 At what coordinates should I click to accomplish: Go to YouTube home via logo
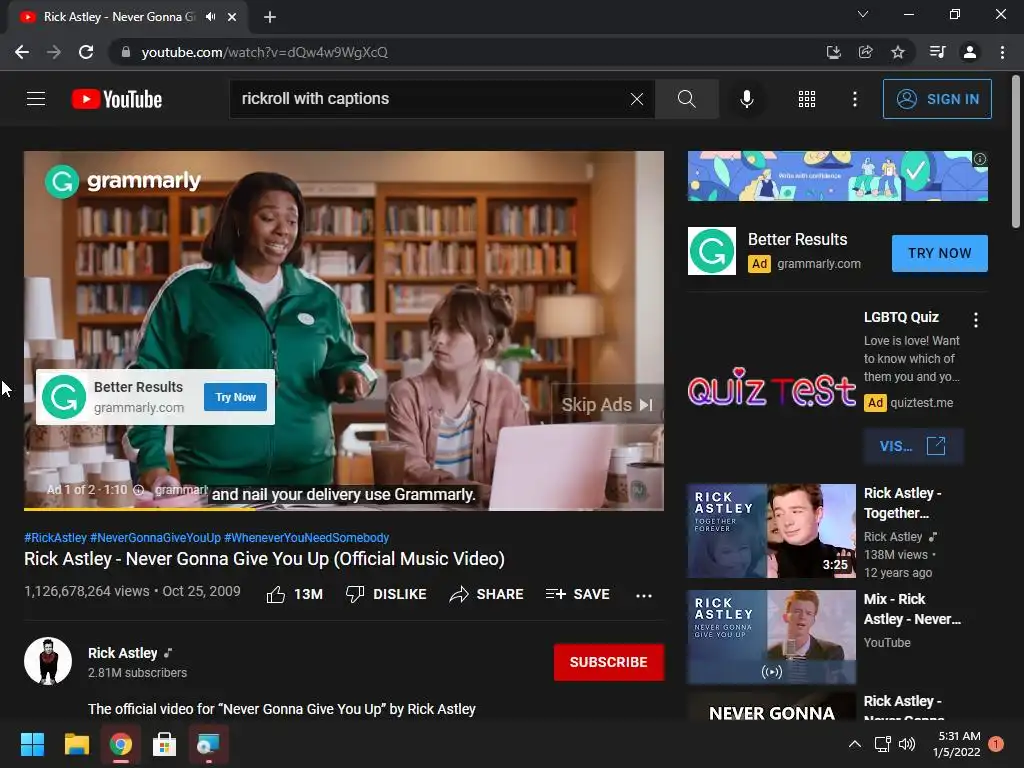(117, 99)
